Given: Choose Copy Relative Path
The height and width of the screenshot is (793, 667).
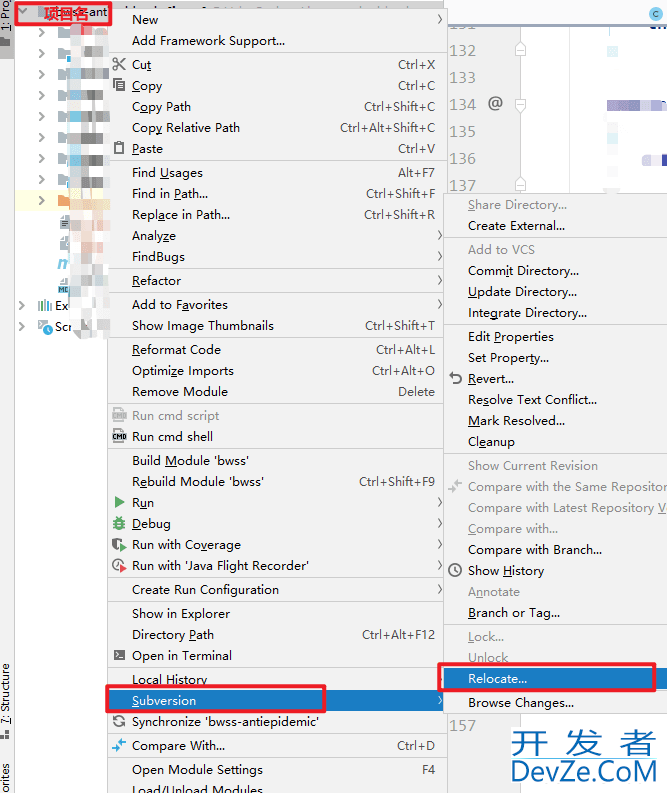Looking at the screenshot, I should click(x=277, y=127).
